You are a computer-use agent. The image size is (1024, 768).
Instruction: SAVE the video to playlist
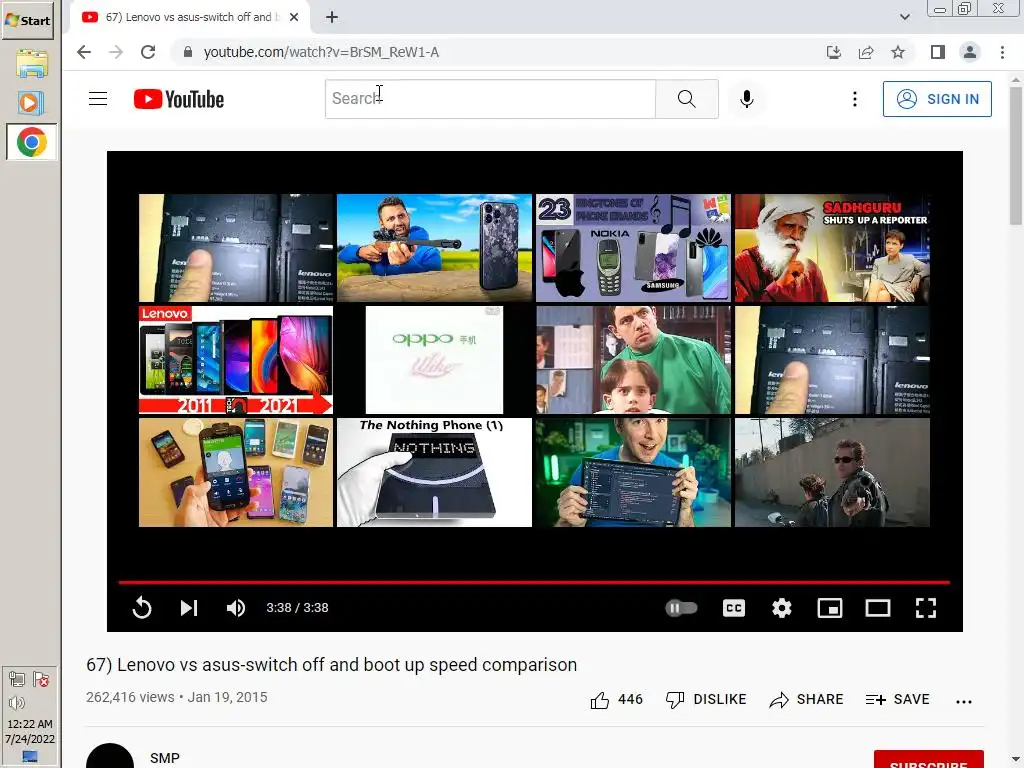pos(897,699)
